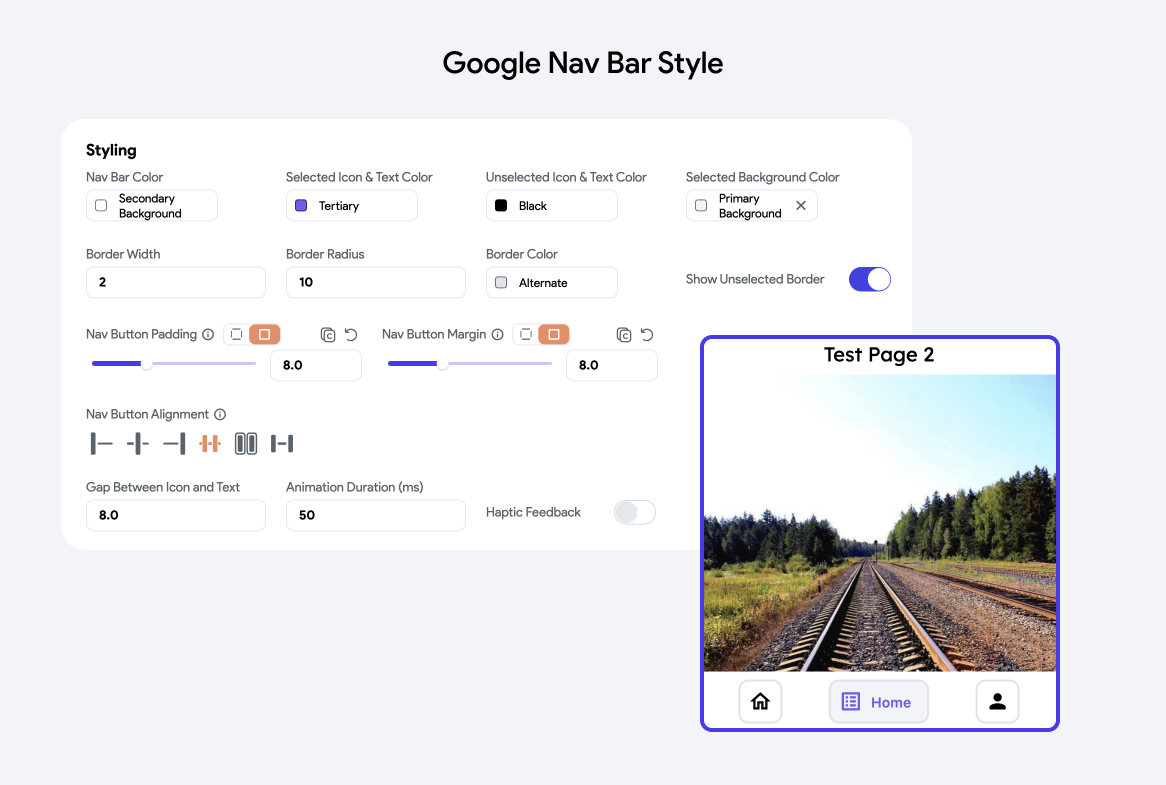Image resolution: width=1166 pixels, height=785 pixels.
Task: Disable Show Unselected Border switch
Action: click(869, 280)
